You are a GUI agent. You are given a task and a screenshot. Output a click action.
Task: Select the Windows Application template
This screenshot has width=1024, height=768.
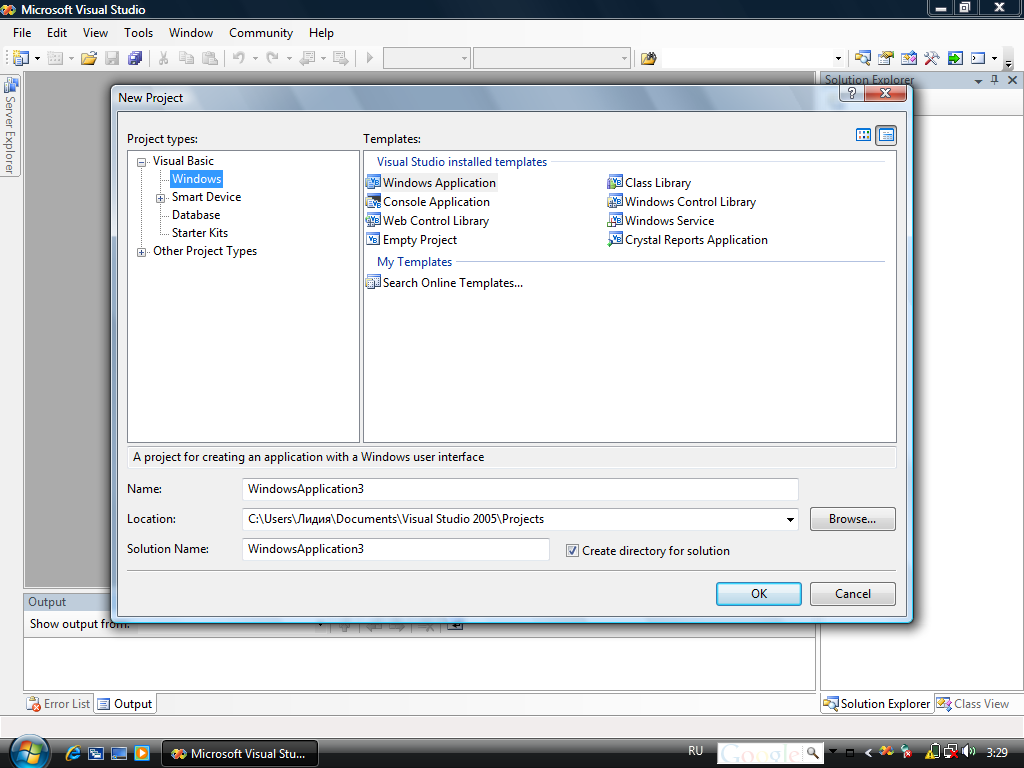click(431, 183)
